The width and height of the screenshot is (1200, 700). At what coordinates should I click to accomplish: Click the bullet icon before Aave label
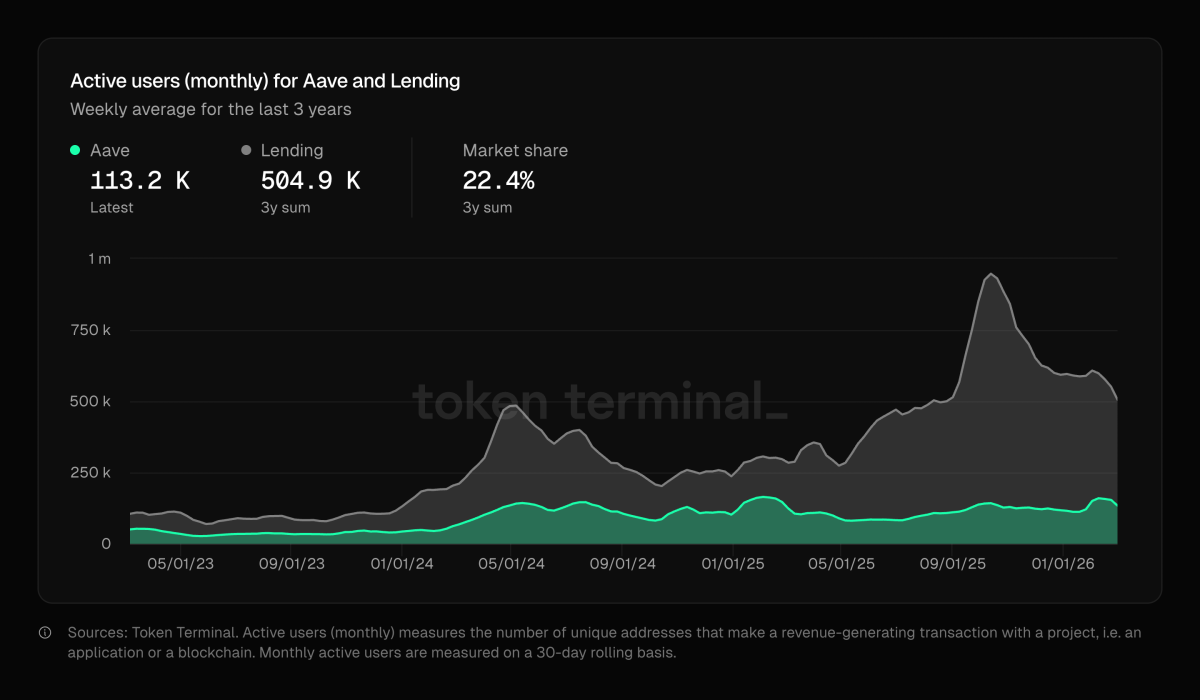[75, 150]
